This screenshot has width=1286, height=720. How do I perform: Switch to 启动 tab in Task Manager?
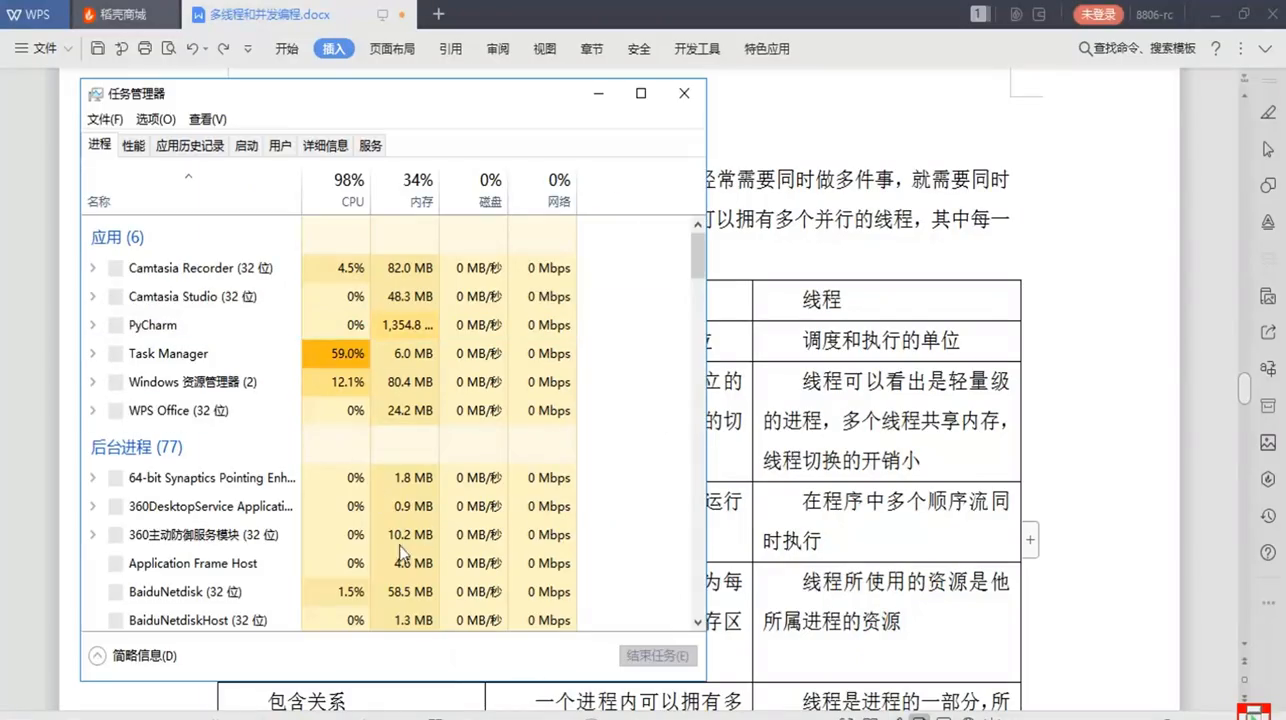tap(246, 146)
